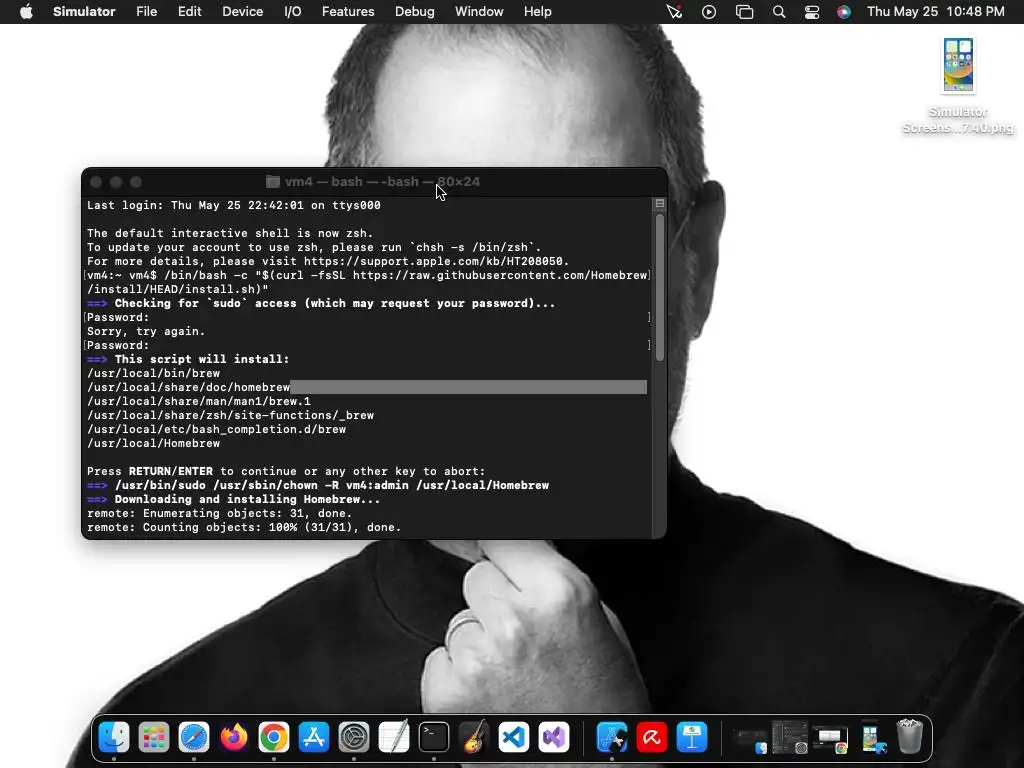
Task: Click 'Sorry, try again.' in Terminal
Action: pyautogui.click(x=146, y=331)
